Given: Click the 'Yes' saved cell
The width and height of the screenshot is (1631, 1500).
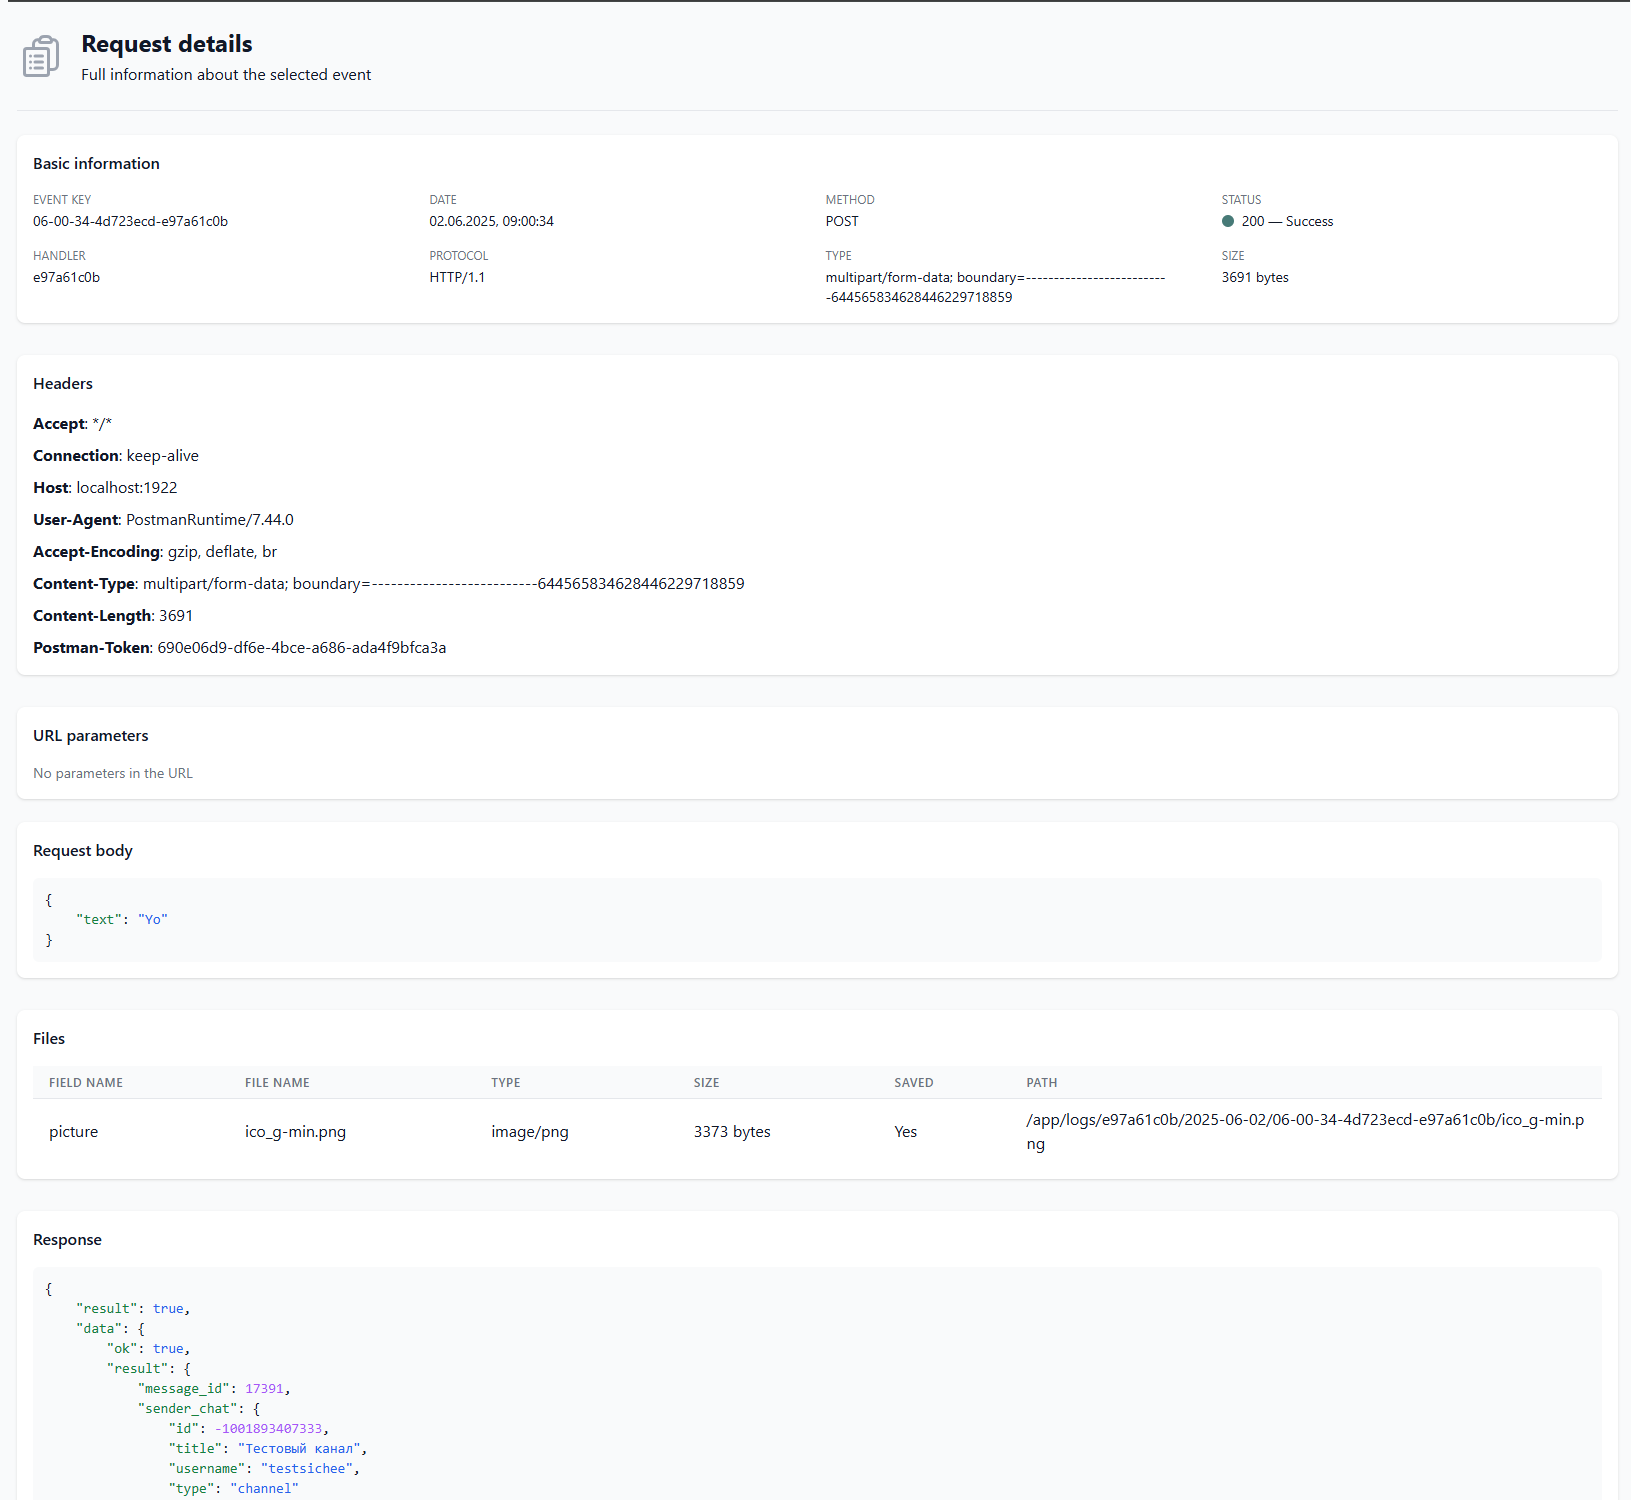Looking at the screenshot, I should (x=906, y=1132).
